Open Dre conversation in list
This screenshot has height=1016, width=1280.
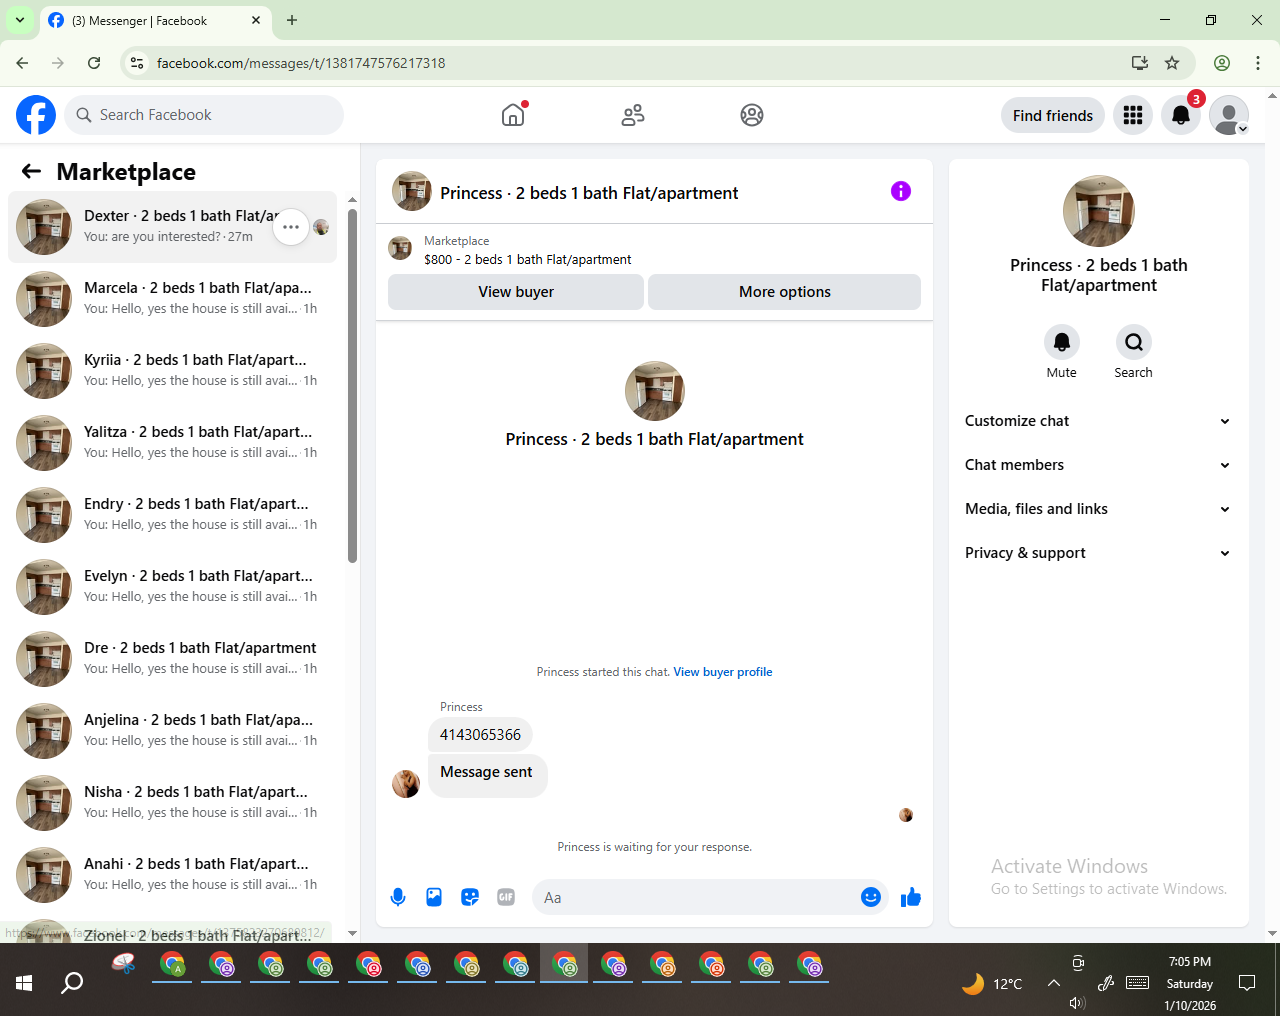(x=172, y=659)
